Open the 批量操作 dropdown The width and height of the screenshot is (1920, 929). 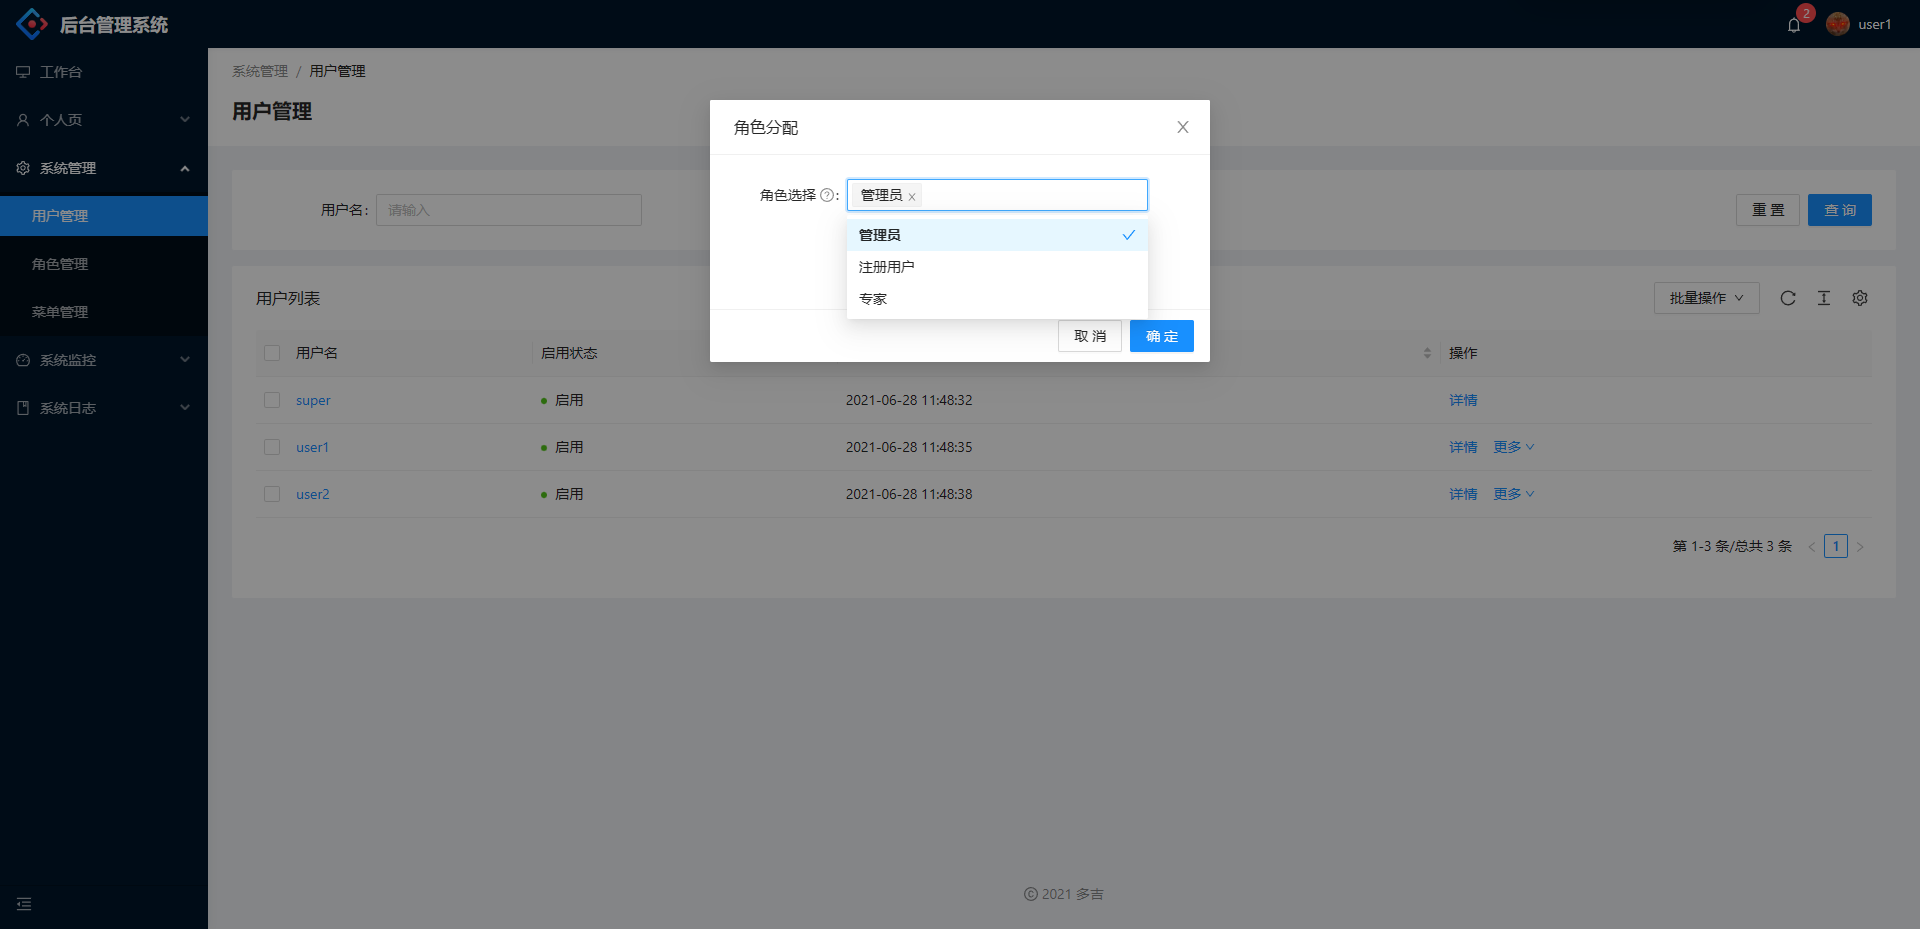coord(1705,297)
